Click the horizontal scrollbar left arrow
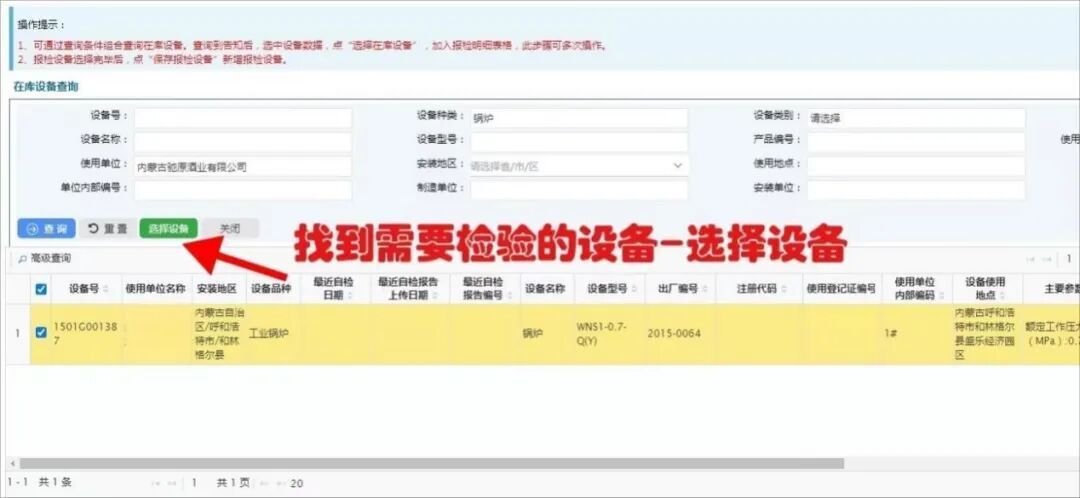1080x498 pixels. click(x=11, y=464)
